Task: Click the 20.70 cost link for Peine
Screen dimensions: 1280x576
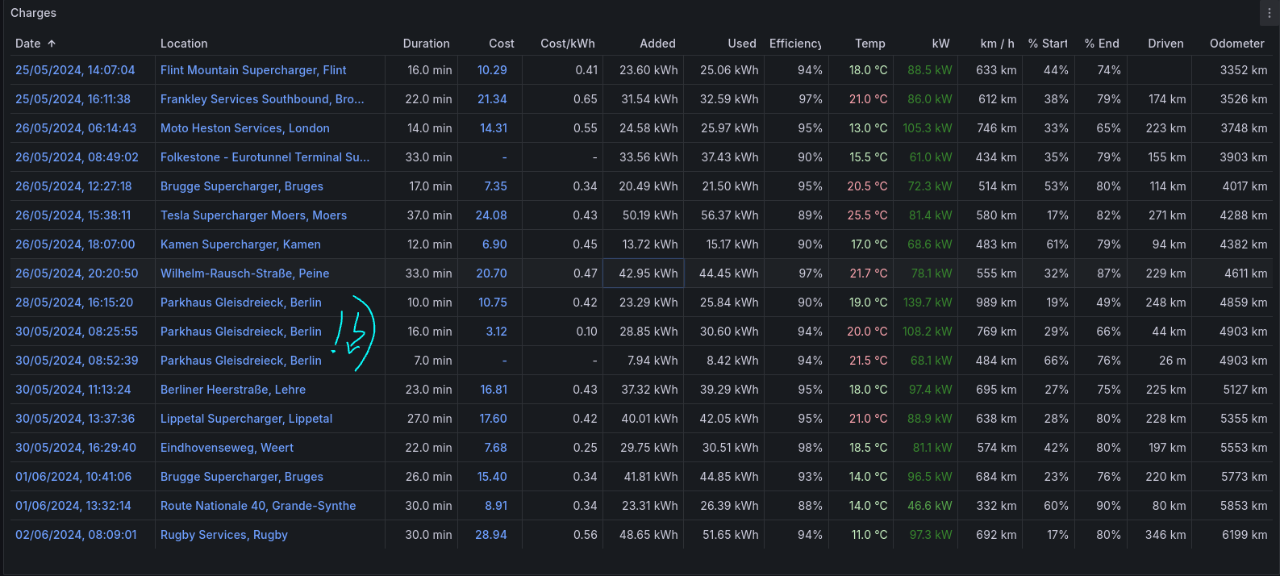Action: (x=491, y=273)
